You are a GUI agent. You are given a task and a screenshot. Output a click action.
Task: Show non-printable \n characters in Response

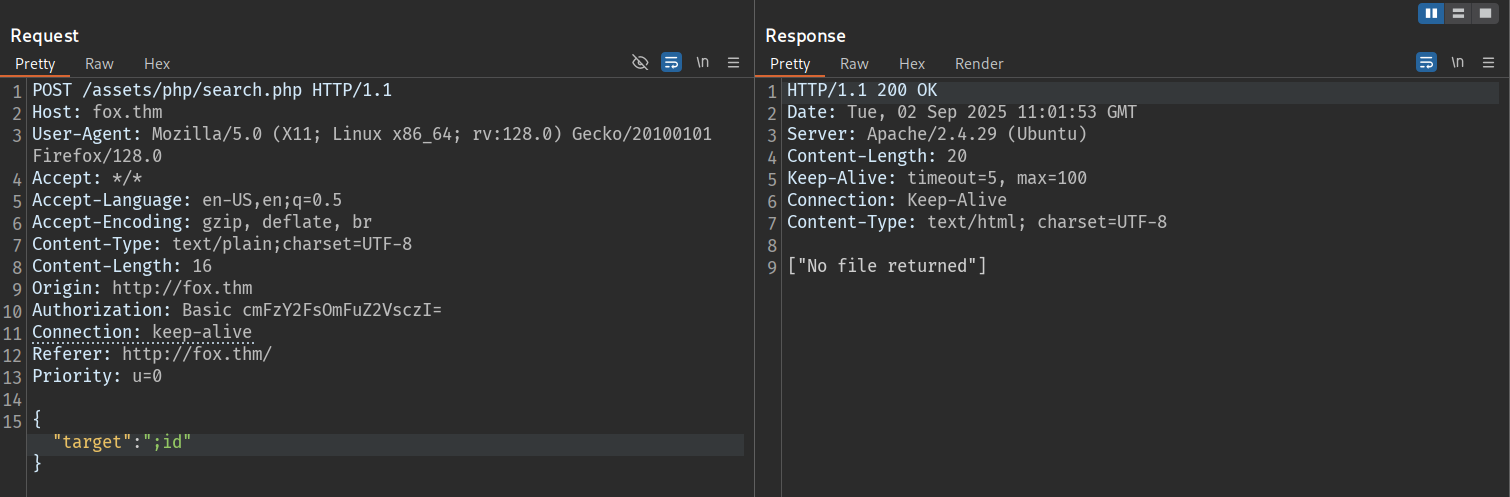tap(1458, 63)
